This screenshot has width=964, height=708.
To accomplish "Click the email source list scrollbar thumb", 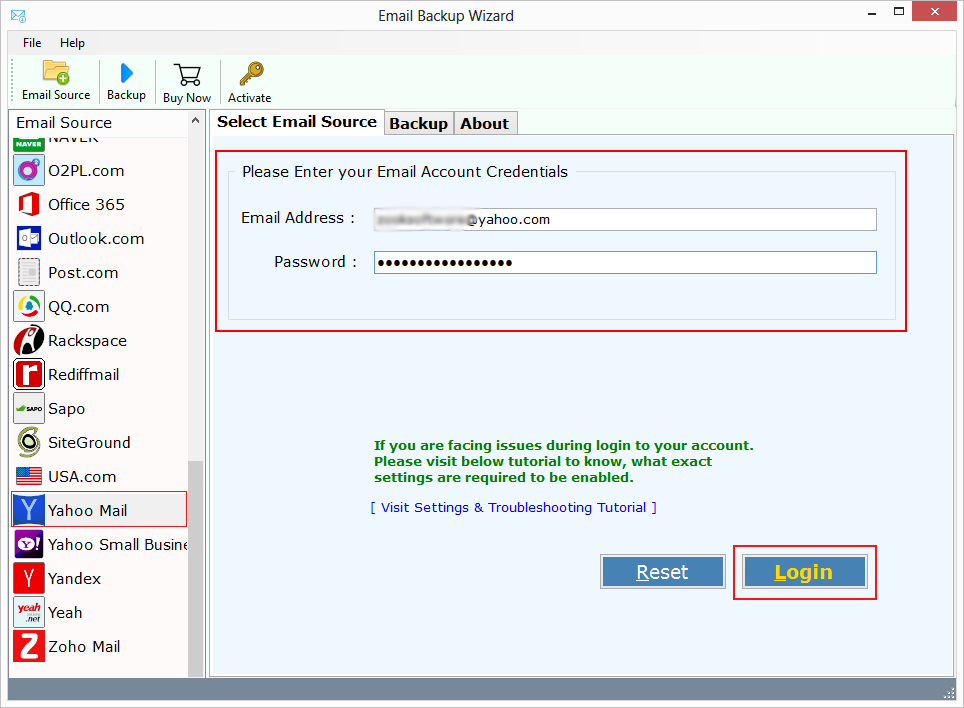I will (x=196, y=568).
